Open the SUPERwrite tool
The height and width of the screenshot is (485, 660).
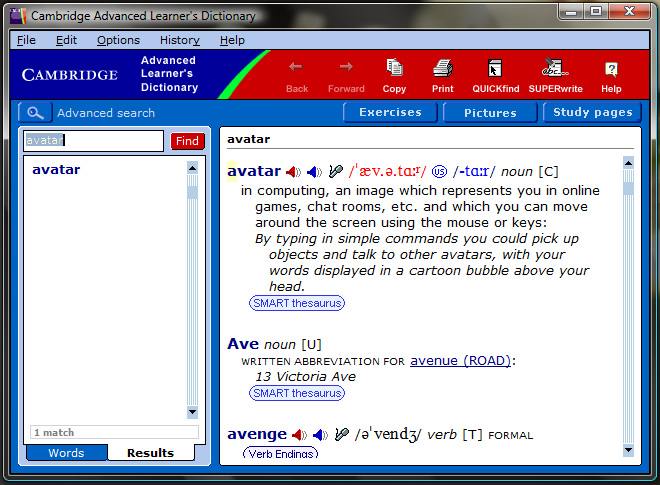coord(556,76)
